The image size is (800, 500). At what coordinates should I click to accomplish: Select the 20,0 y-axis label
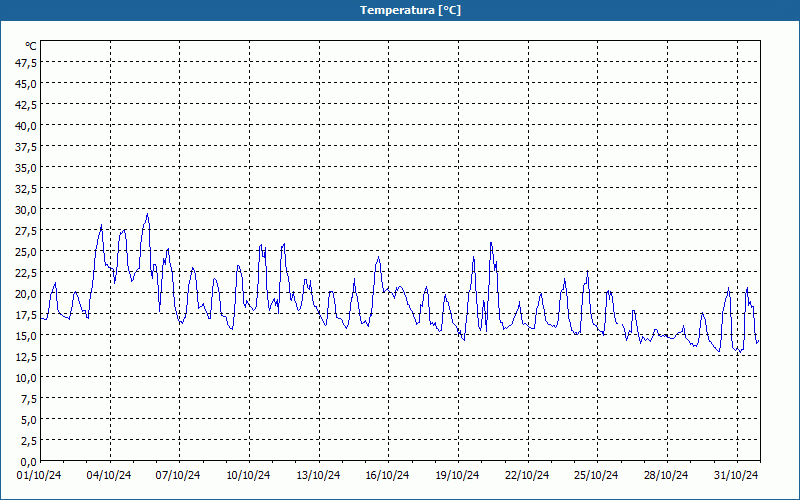pyautogui.click(x=27, y=294)
